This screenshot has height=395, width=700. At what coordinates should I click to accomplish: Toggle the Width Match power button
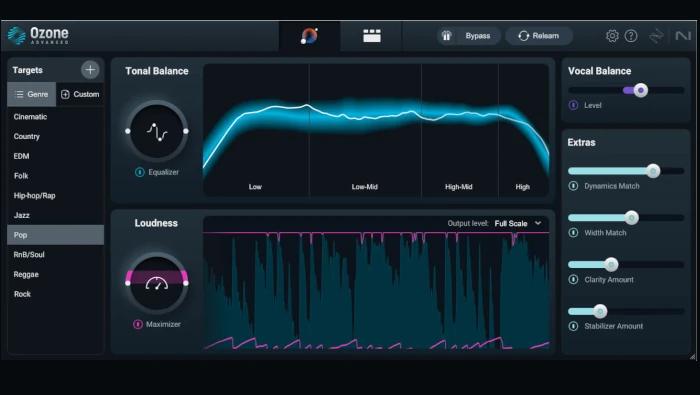(x=573, y=233)
